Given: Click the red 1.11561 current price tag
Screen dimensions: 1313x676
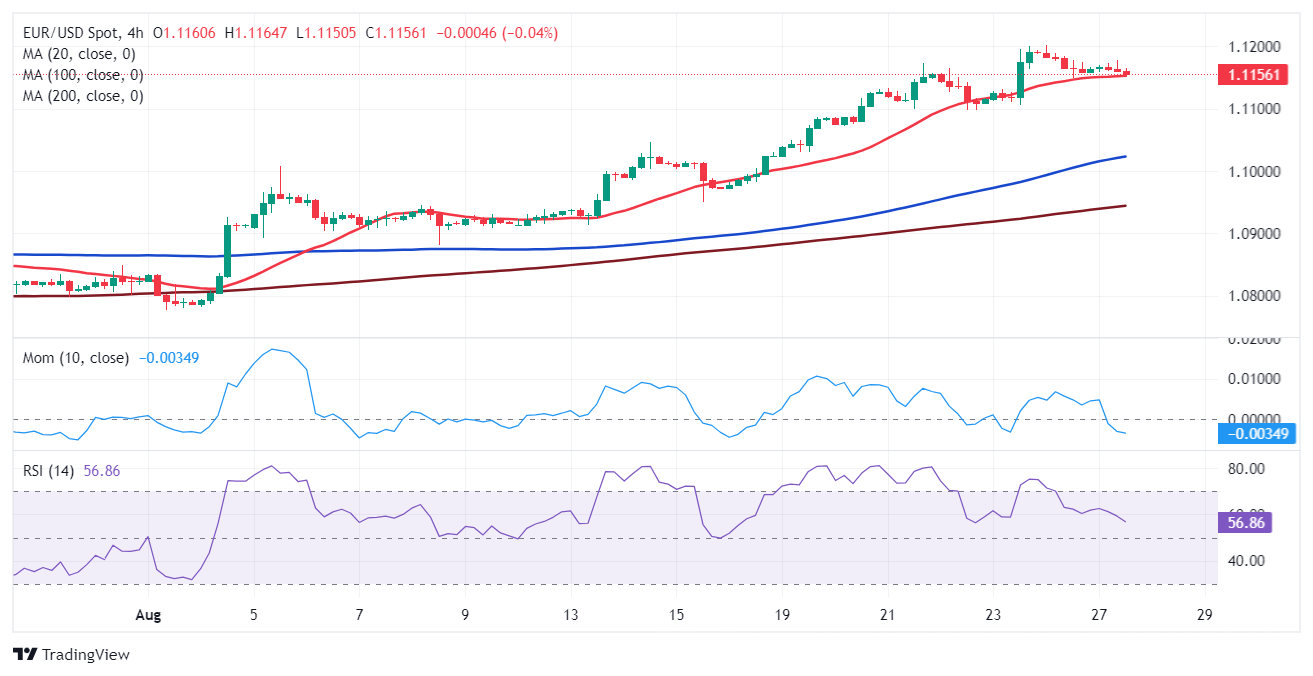Looking at the screenshot, I should click(1252, 75).
